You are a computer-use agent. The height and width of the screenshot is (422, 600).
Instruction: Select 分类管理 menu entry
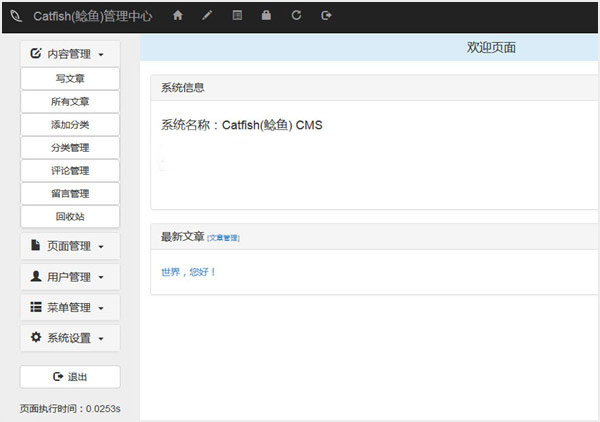pos(70,148)
